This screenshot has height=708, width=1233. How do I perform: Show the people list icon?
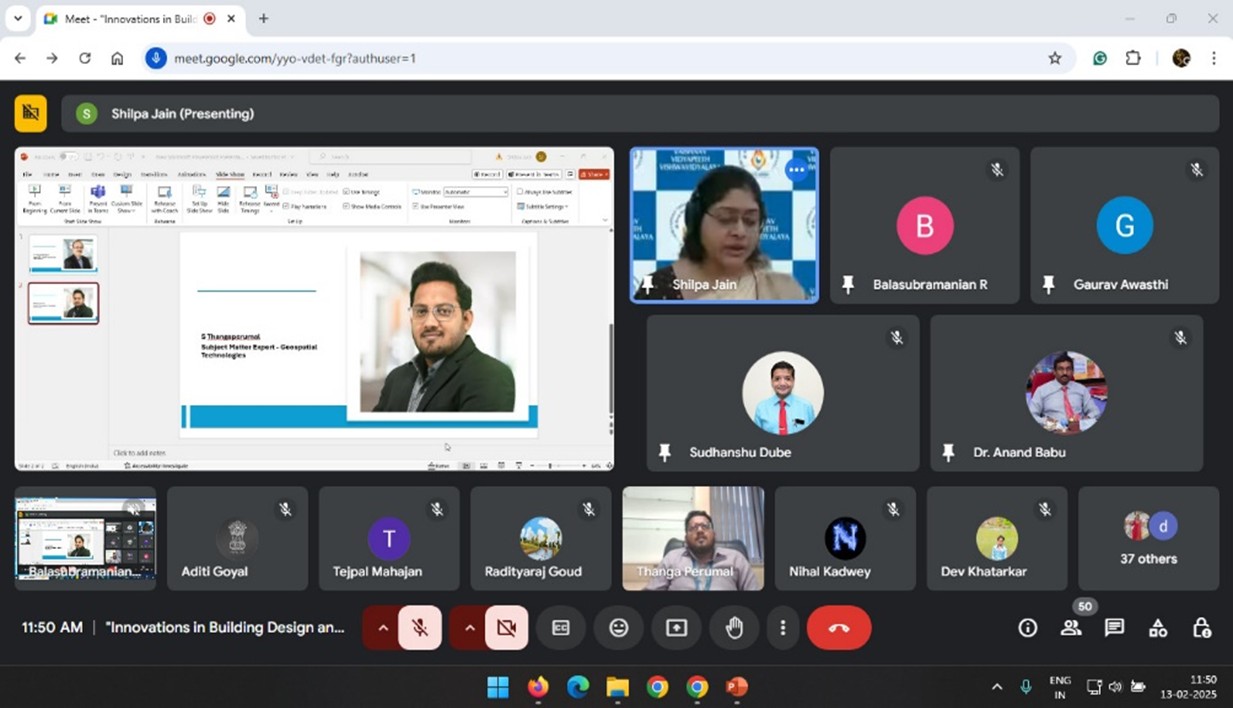[1071, 628]
